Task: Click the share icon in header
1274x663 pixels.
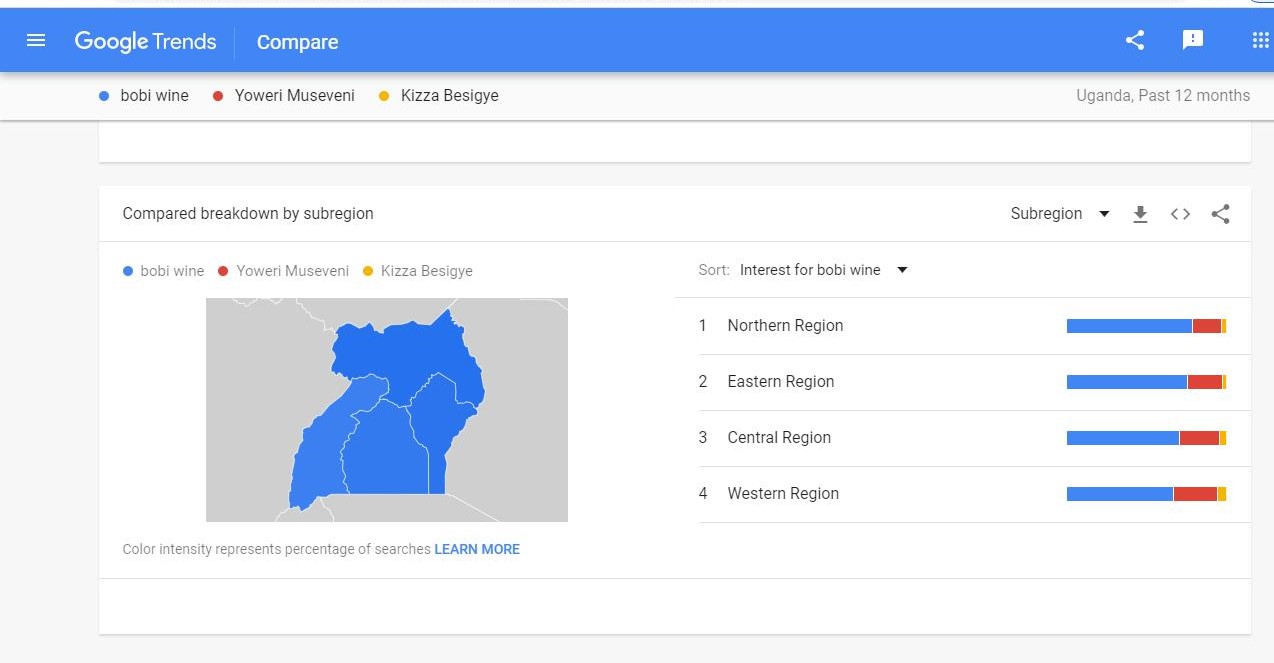Action: [x=1135, y=41]
